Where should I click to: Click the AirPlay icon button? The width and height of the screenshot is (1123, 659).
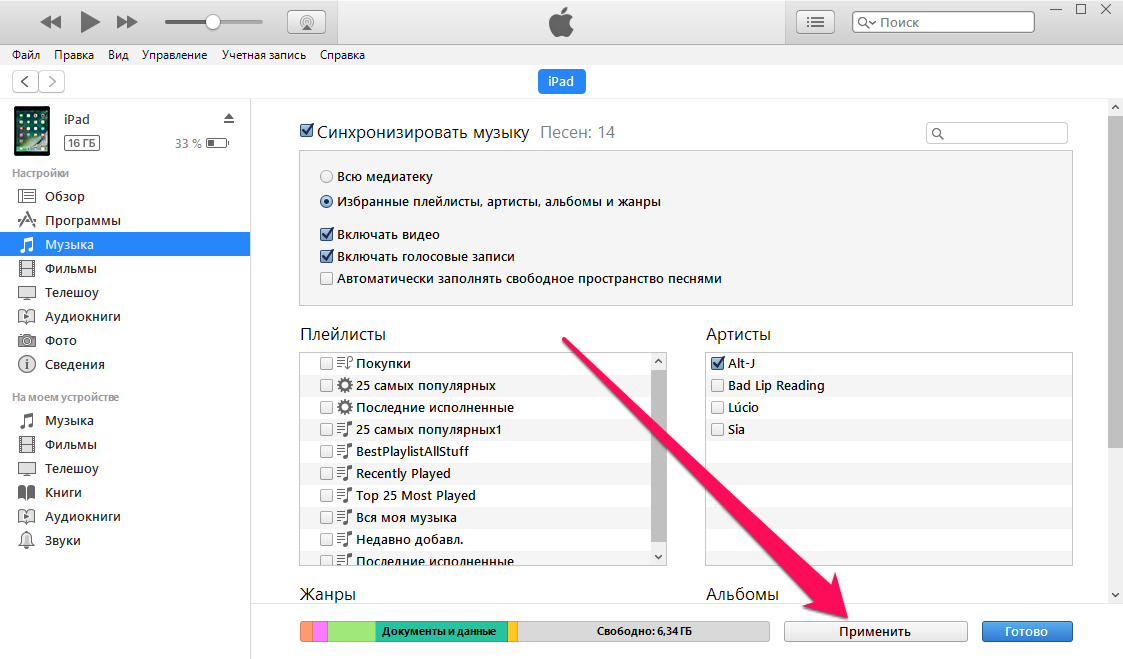(307, 22)
